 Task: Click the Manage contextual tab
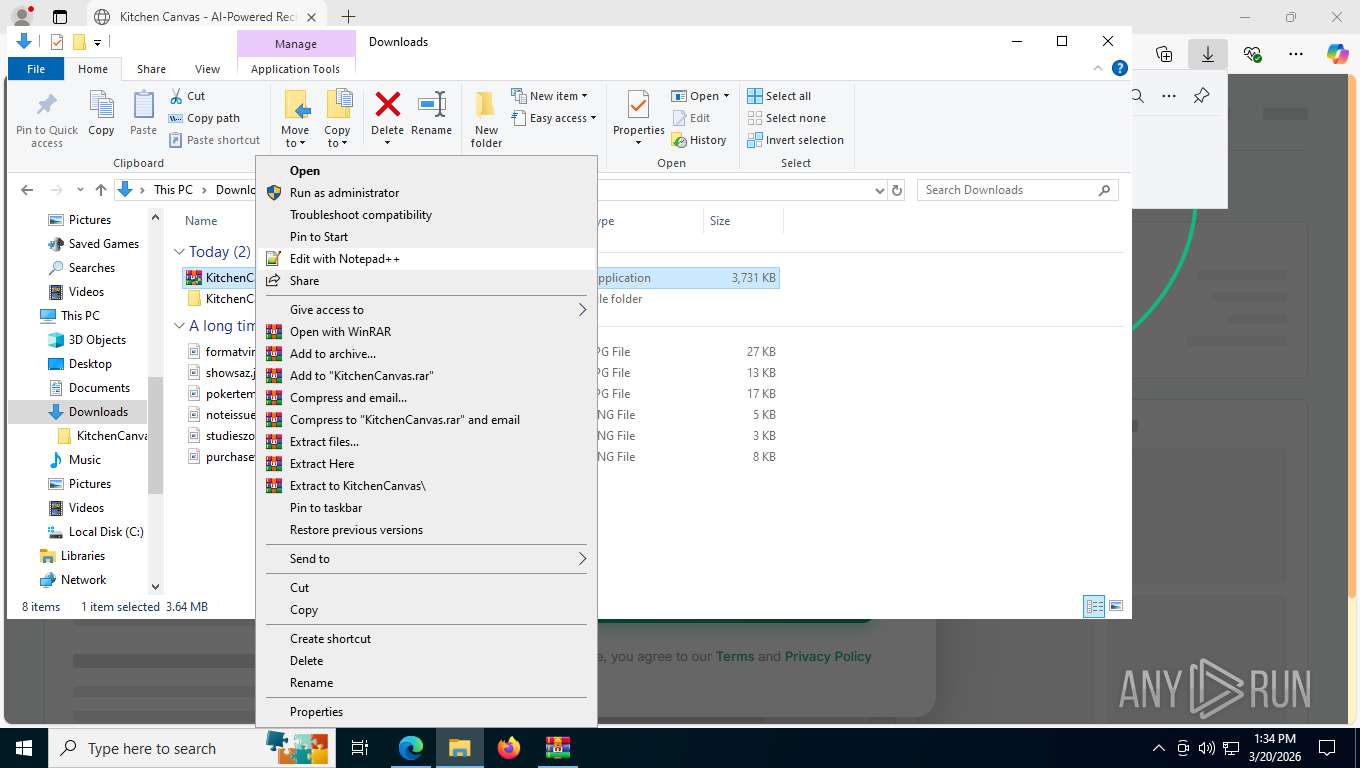point(296,44)
